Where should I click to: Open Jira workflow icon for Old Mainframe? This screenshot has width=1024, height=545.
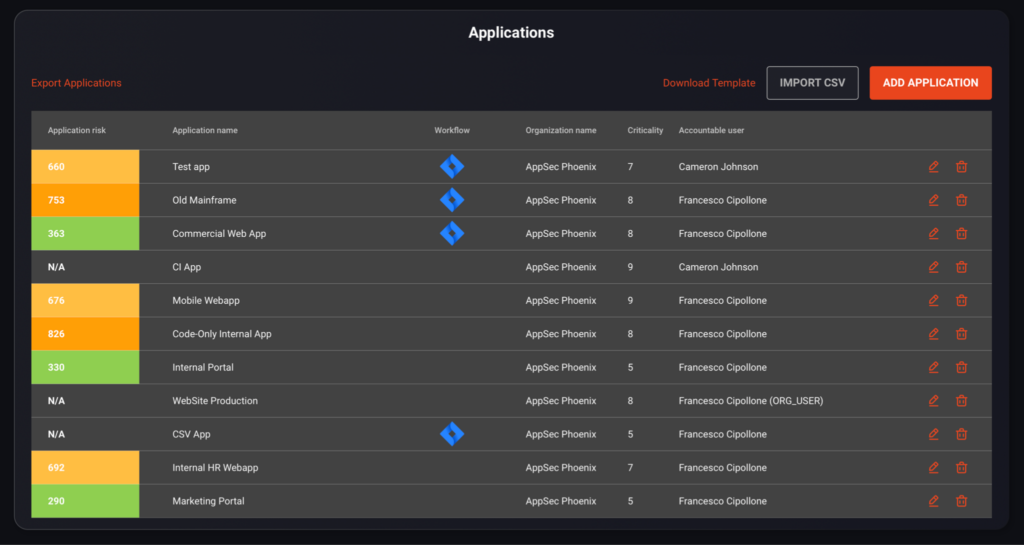click(x=452, y=200)
